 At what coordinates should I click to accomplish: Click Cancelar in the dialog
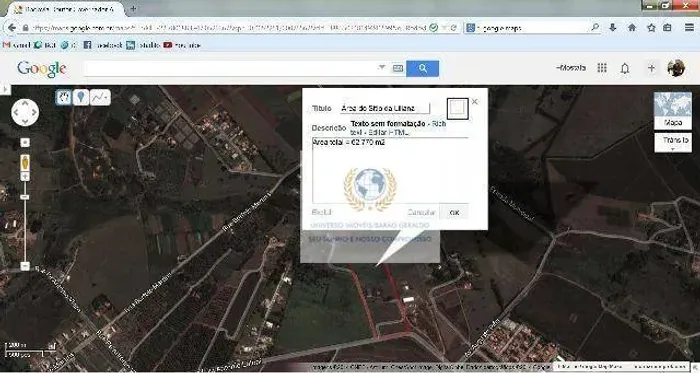(421, 212)
